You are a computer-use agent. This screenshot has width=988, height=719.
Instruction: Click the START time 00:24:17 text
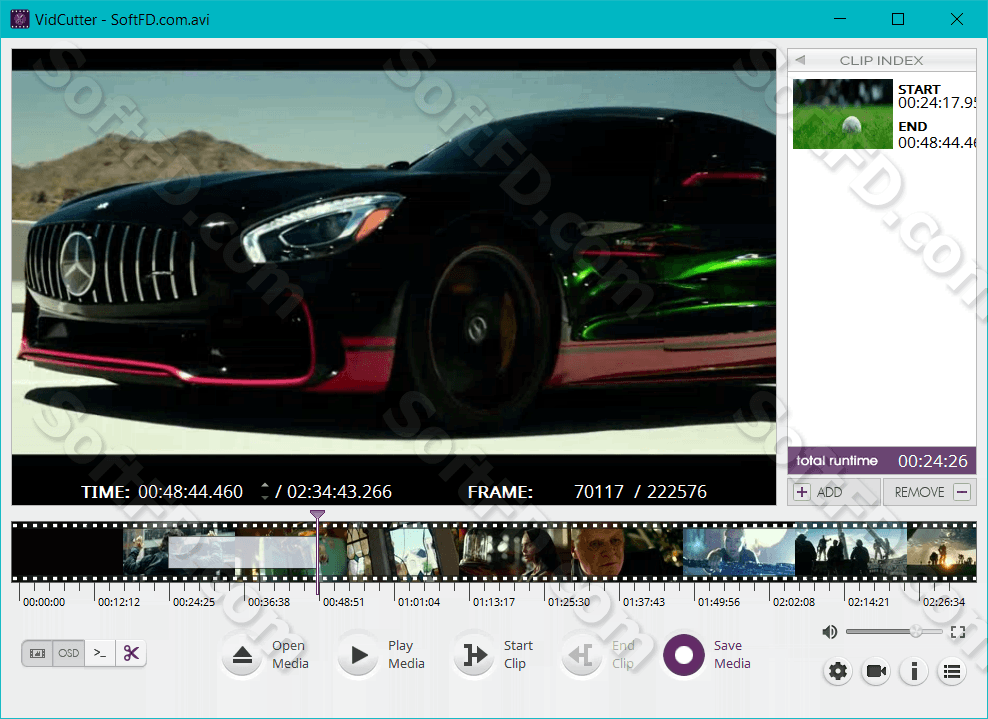[x=937, y=103]
